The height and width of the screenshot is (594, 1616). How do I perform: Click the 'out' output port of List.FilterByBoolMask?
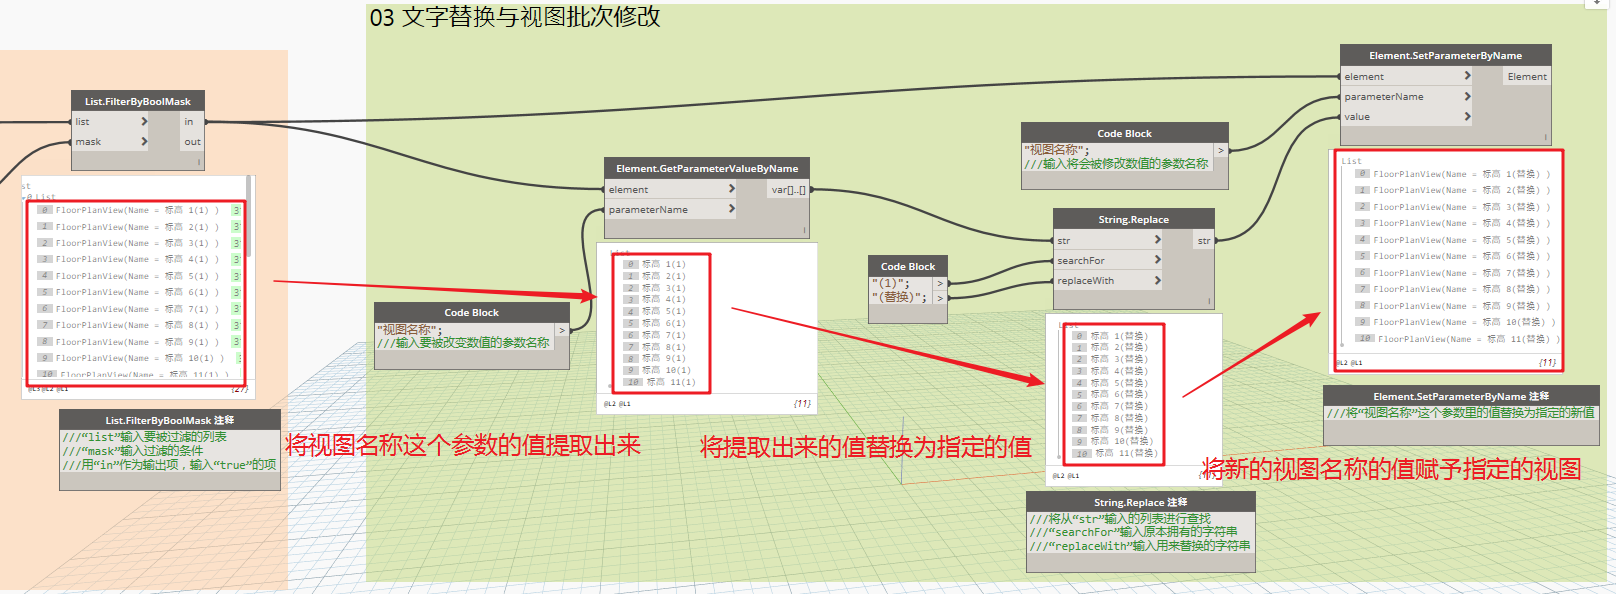[192, 141]
